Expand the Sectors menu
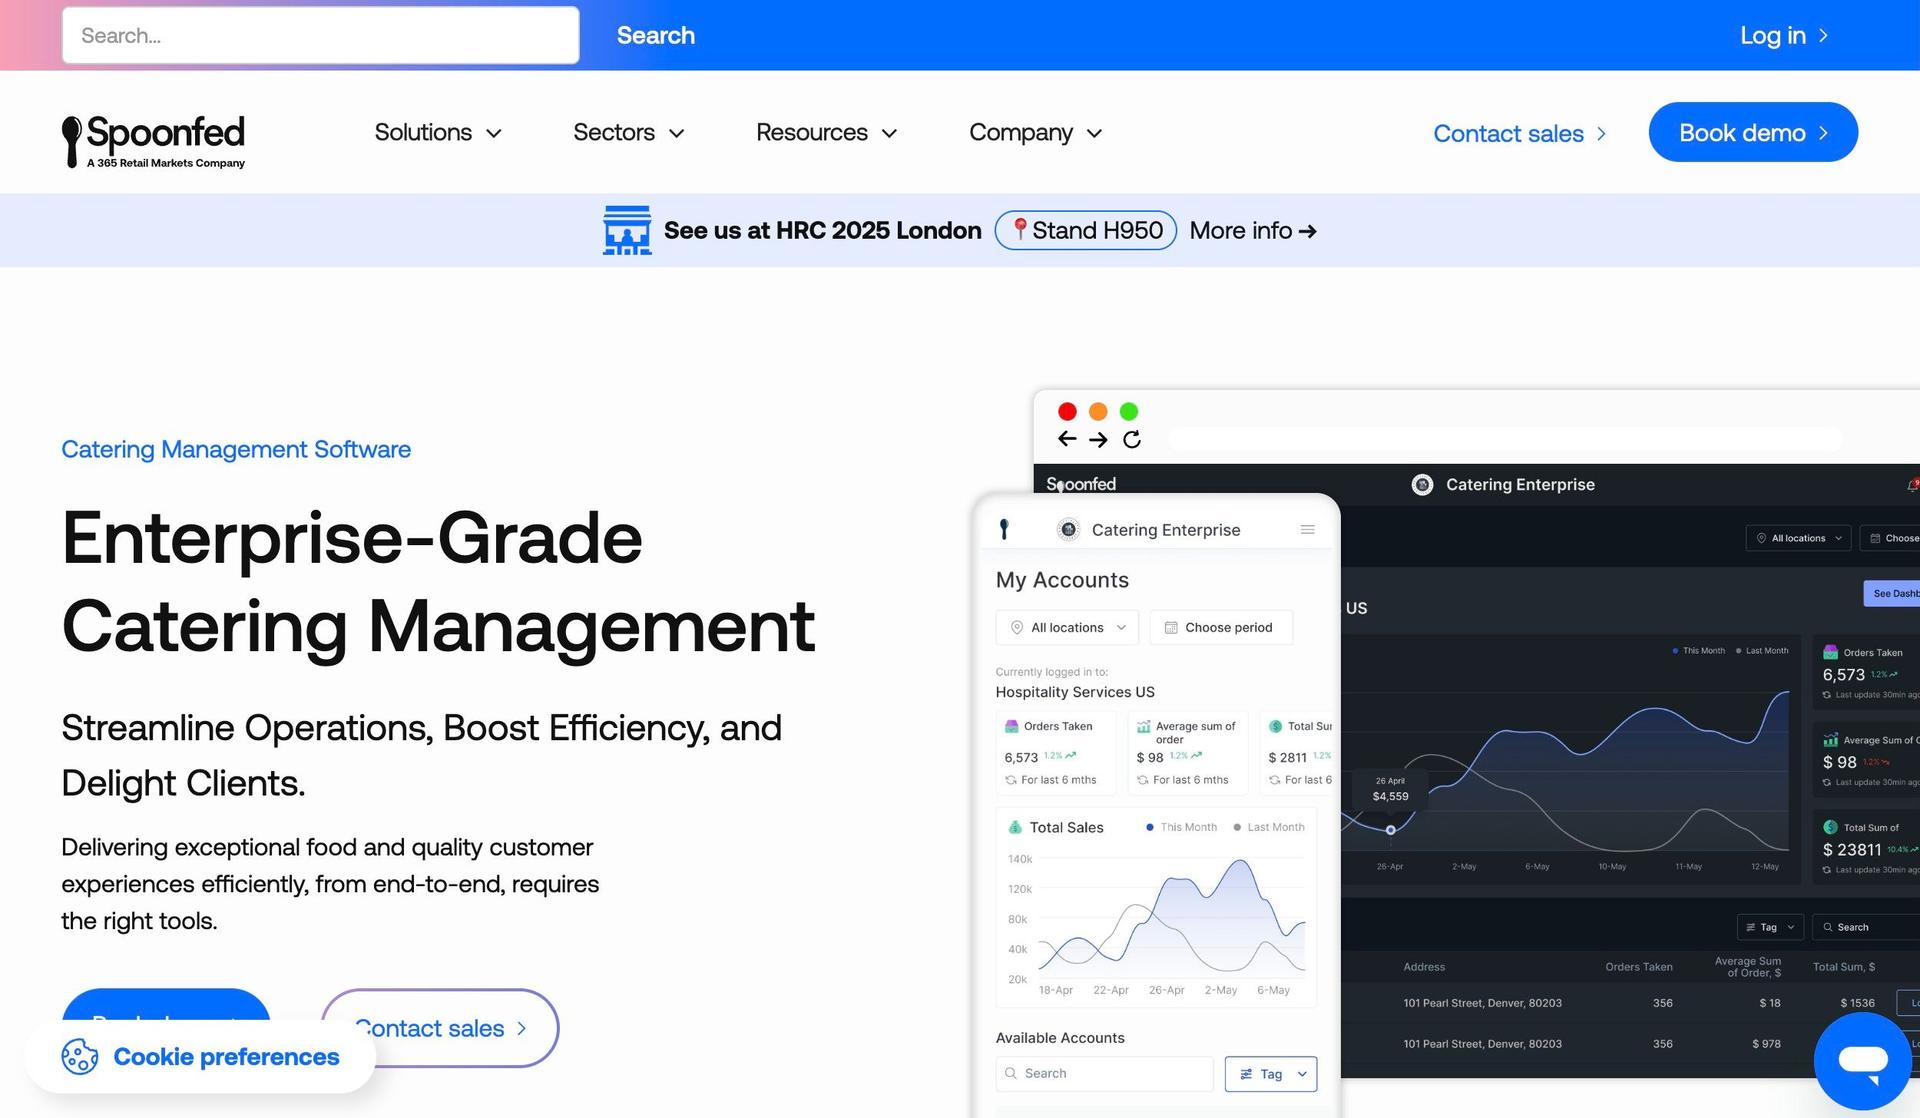The height and width of the screenshot is (1118, 1920). pyautogui.click(x=629, y=132)
